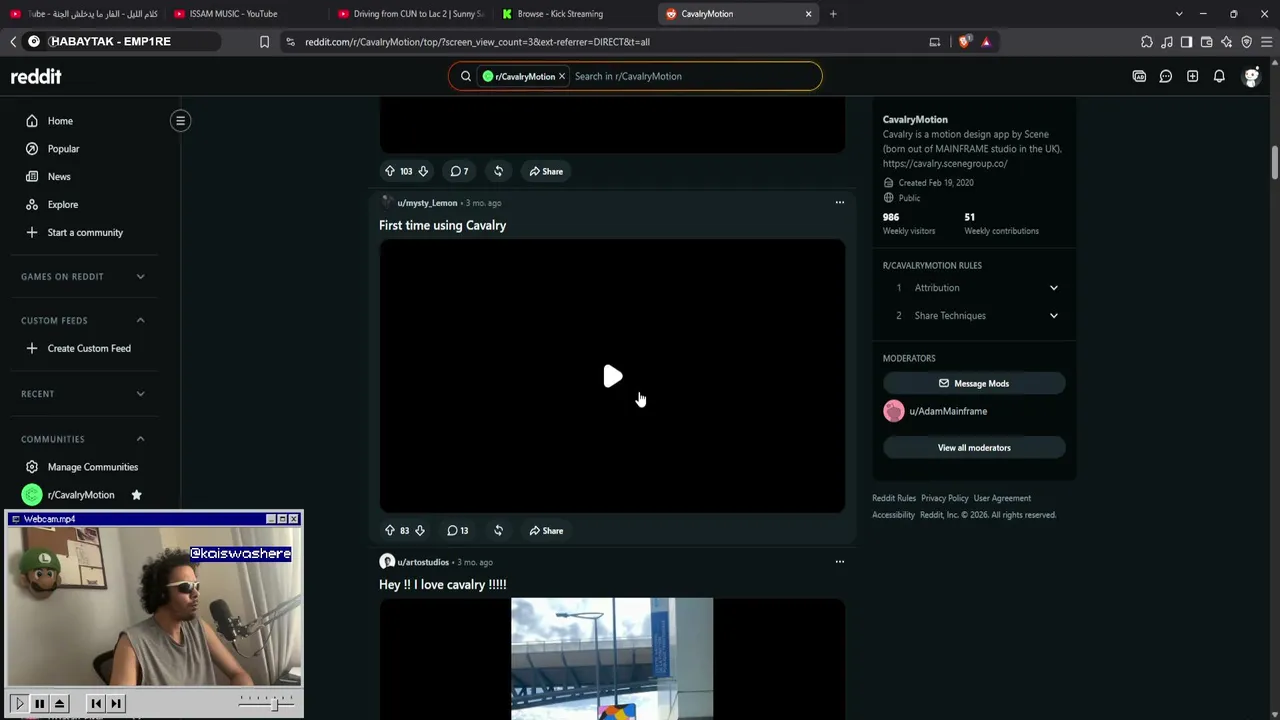This screenshot has width=1280, height=720.
Task: Toggle favorite star for r/CavalryMotion
Action: [137, 495]
